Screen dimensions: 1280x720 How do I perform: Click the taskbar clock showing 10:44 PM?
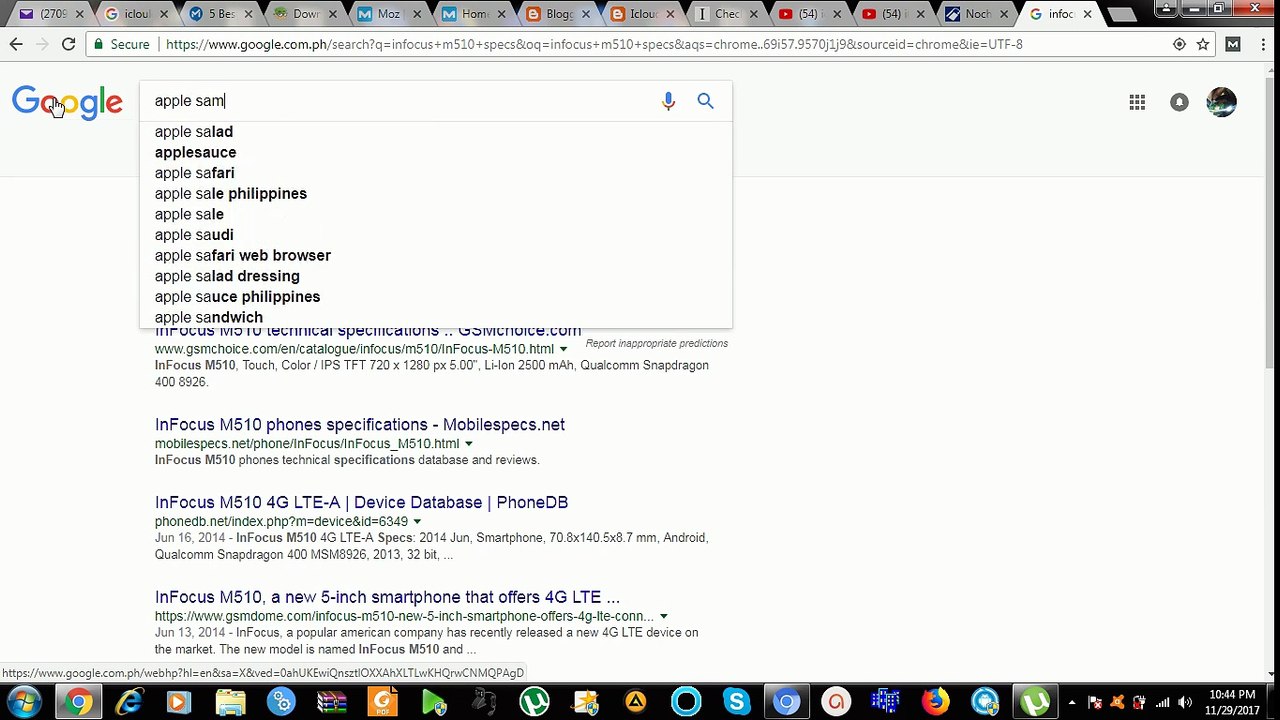[x=1231, y=702]
